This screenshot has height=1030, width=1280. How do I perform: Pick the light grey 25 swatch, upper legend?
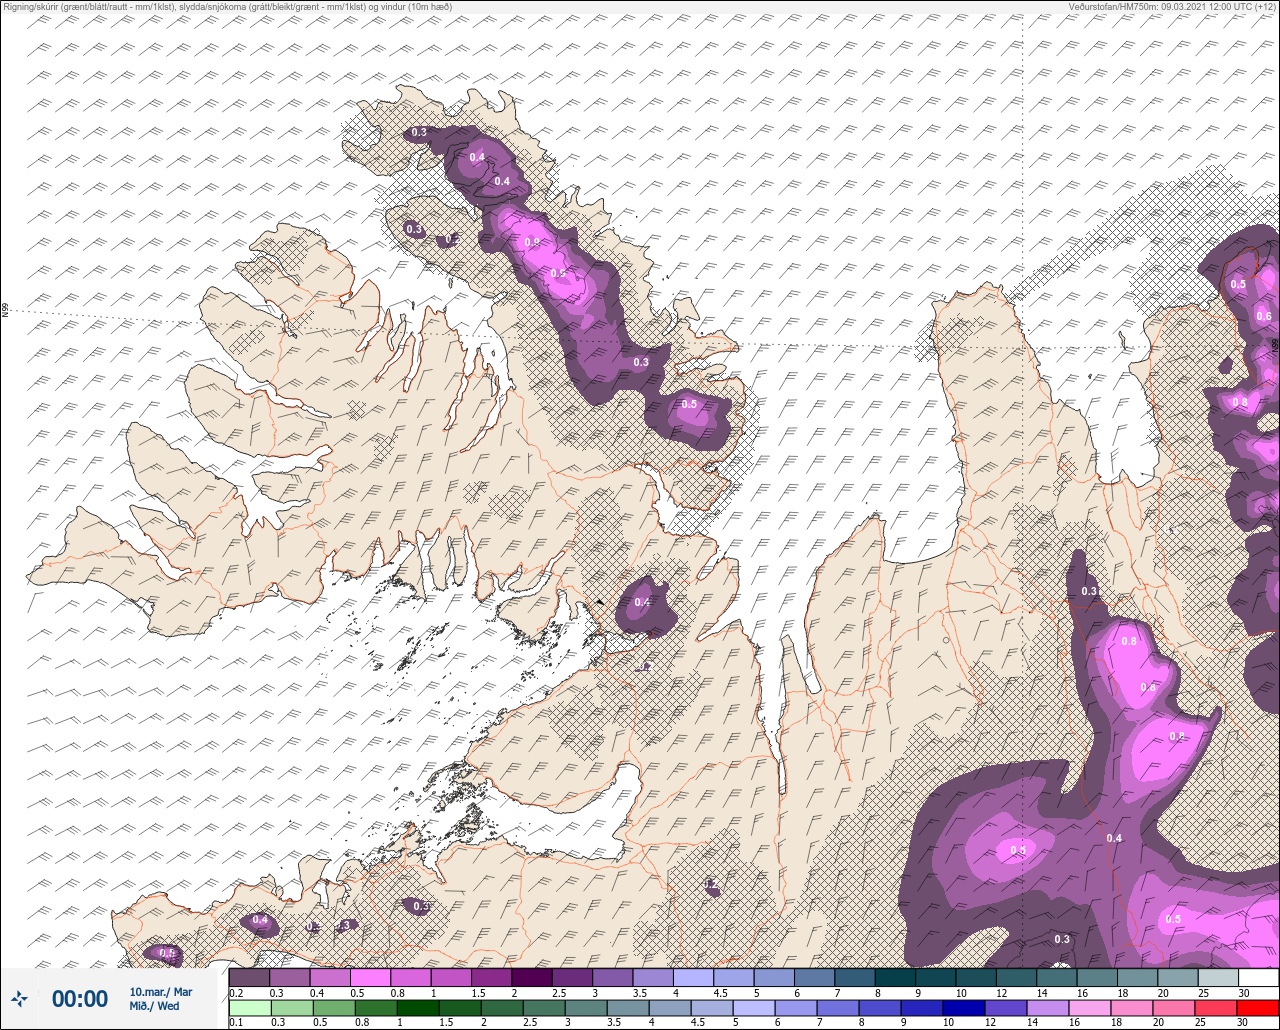point(1218,977)
